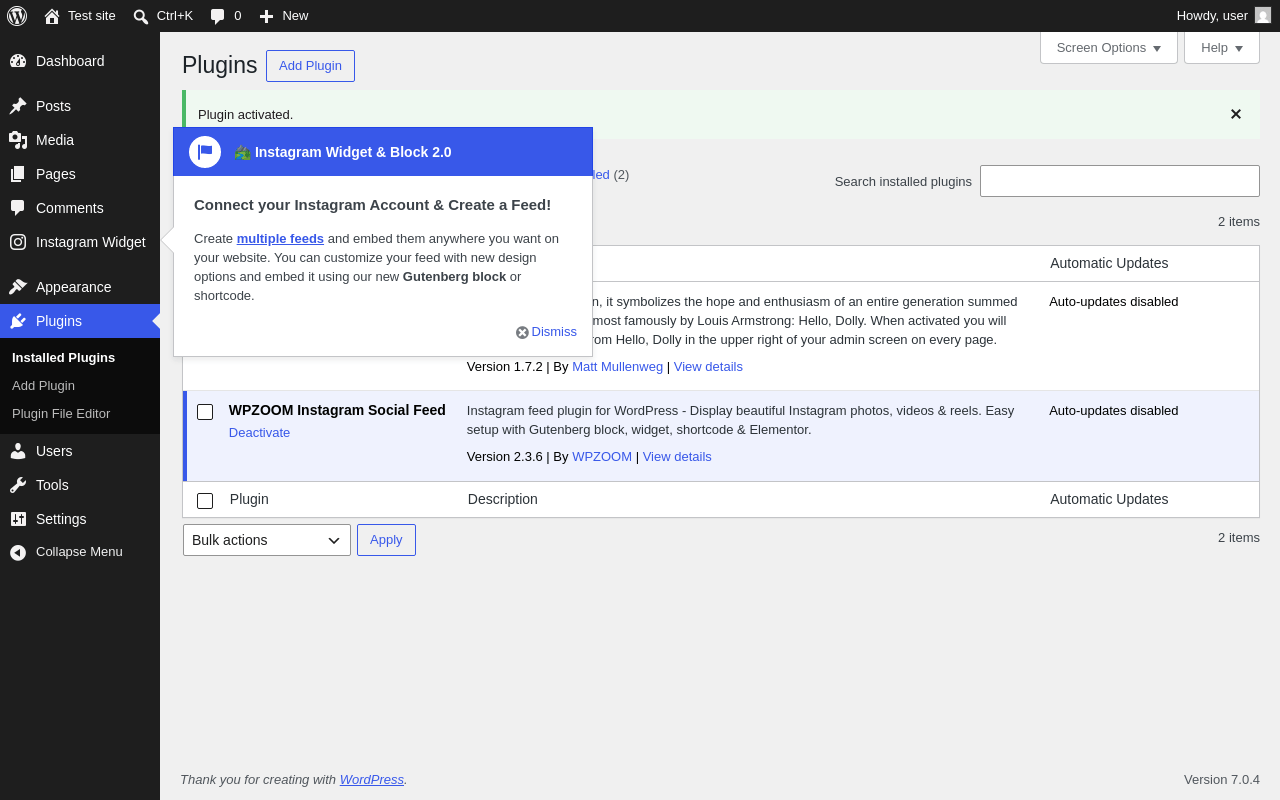Click the Instagram Widget & Block 2.0 title
This screenshot has width=1280, height=800.
[x=353, y=152]
